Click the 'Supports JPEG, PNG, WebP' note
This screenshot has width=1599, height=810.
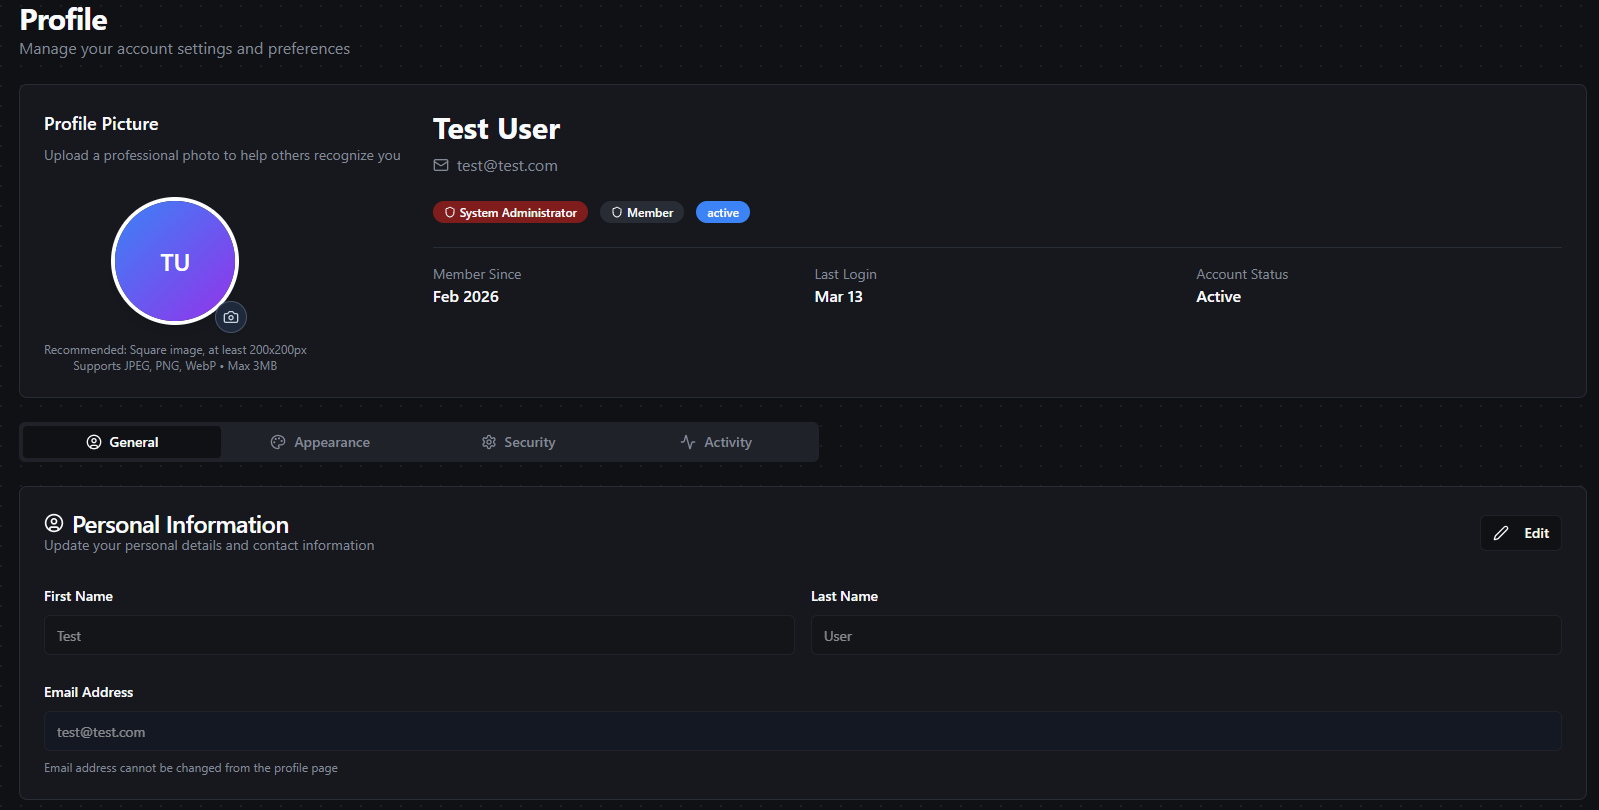click(175, 366)
